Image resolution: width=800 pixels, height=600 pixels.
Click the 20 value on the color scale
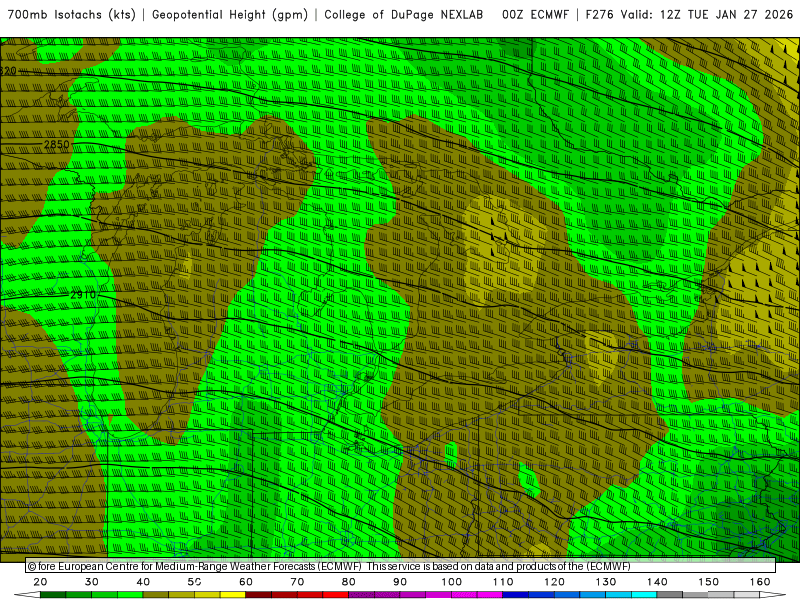coord(40,582)
